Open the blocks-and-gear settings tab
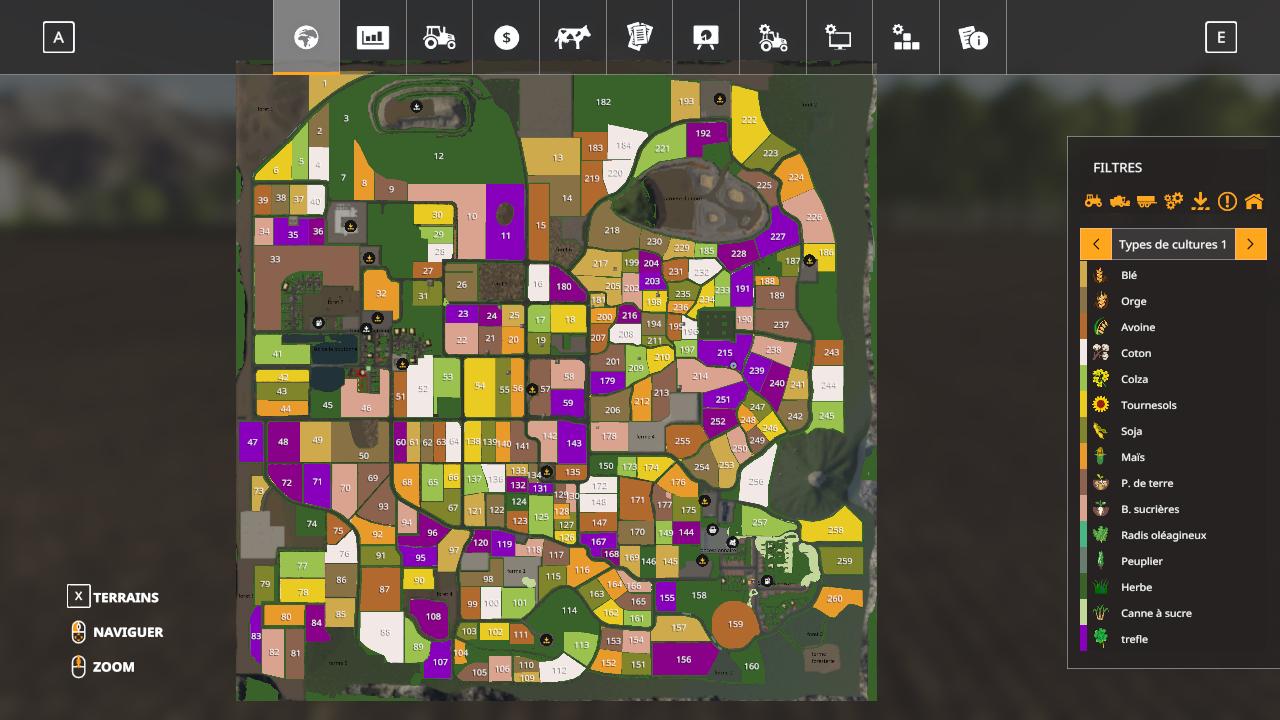The image size is (1280, 720). coord(906,37)
